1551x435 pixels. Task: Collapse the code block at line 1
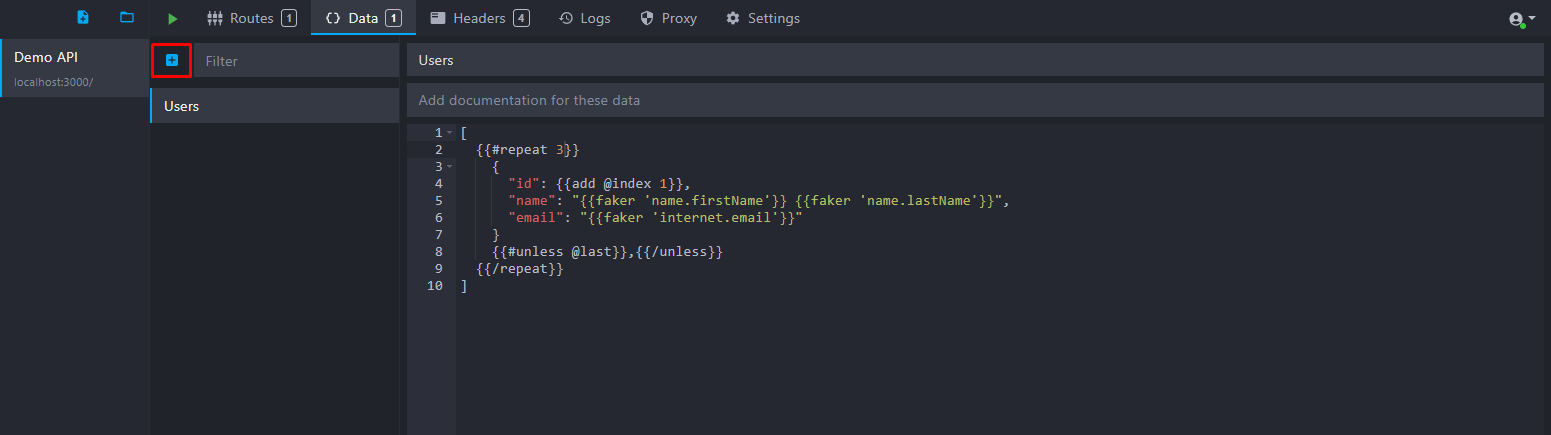pos(450,133)
